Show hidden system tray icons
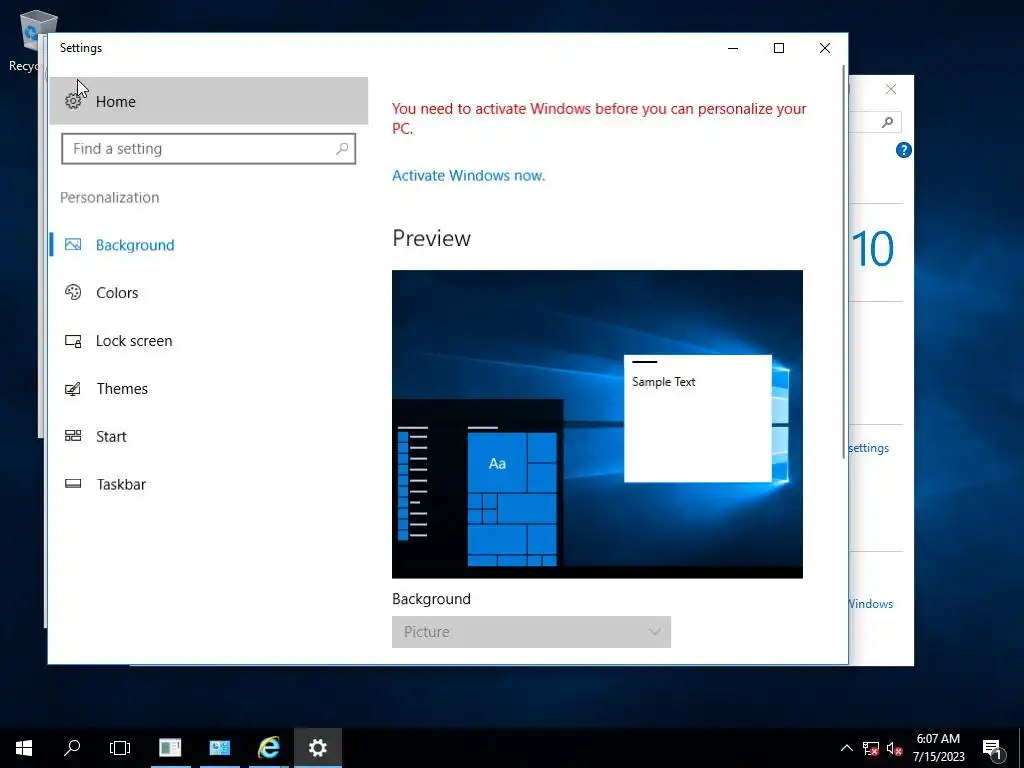This screenshot has height=768, width=1024. click(846, 748)
